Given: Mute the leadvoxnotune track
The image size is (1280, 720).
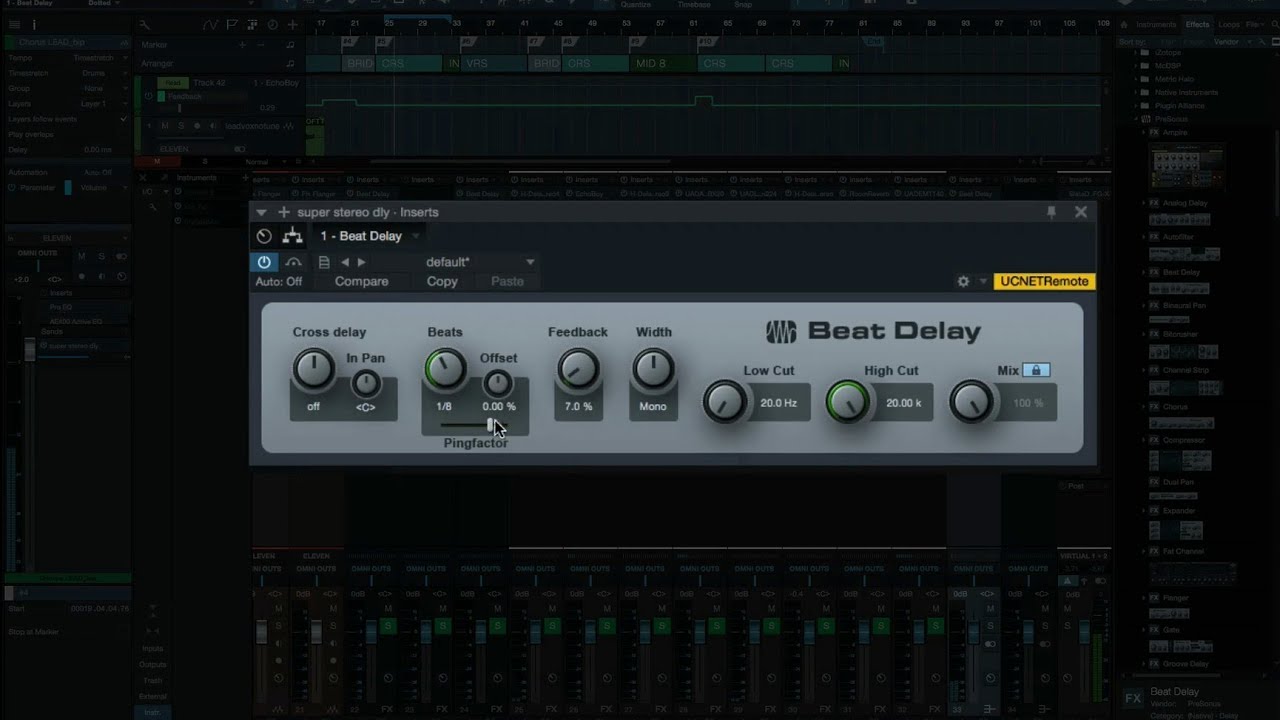Looking at the screenshot, I should tap(165, 126).
